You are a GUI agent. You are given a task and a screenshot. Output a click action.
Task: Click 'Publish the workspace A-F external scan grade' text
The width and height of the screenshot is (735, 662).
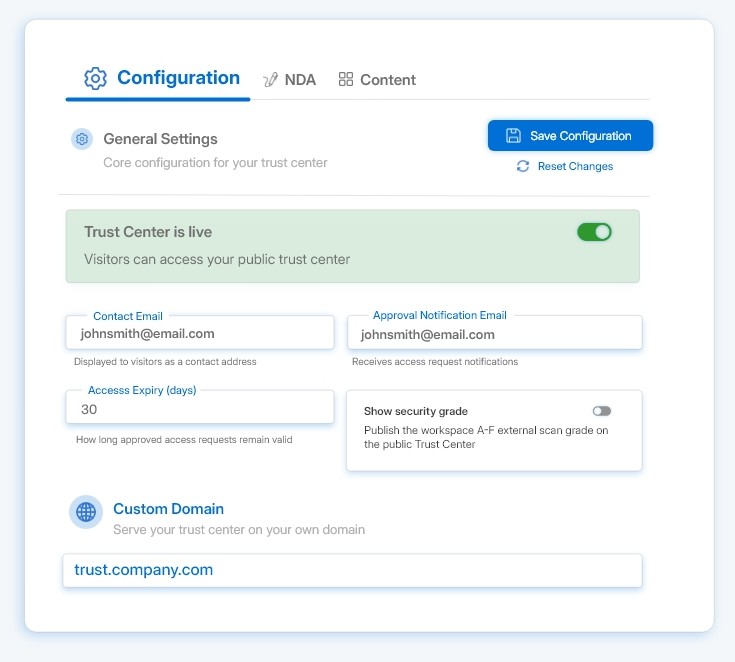click(x=486, y=437)
